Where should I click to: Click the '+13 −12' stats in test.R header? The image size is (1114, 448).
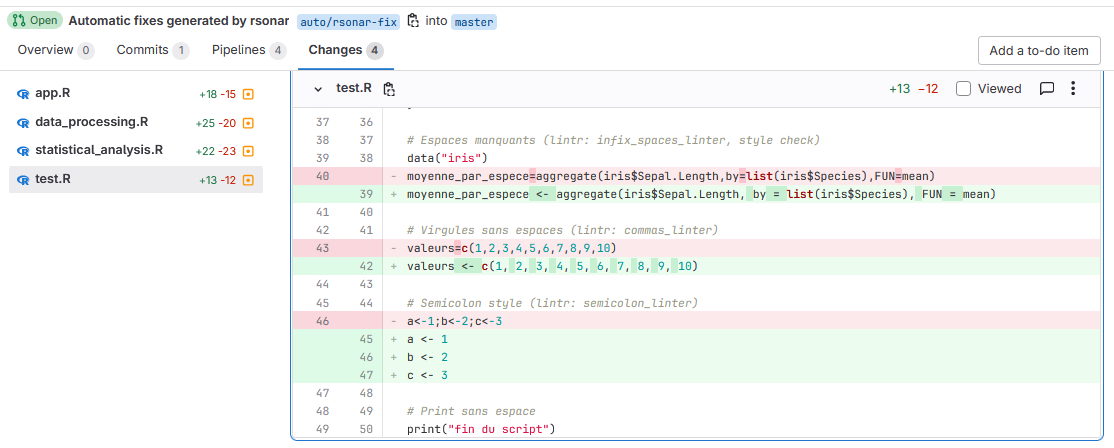(914, 89)
